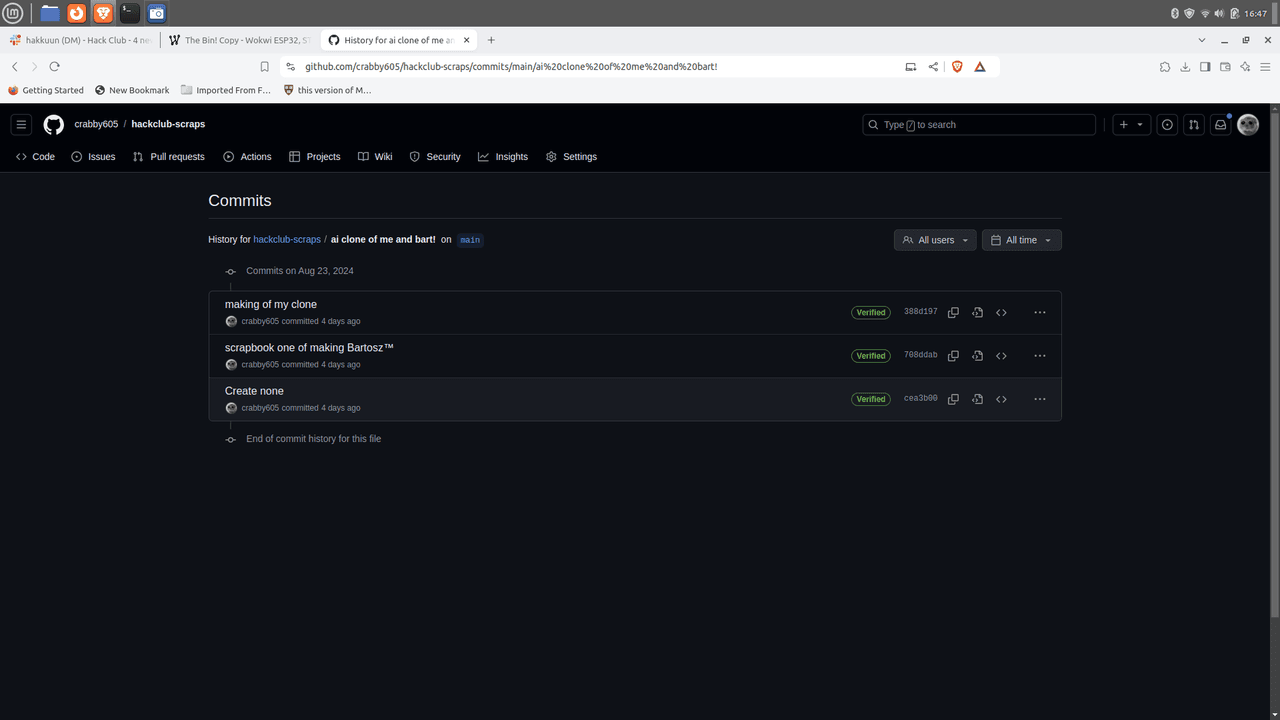The image size is (1280, 720).
Task: Copy full SHA for commit 388d197
Action: (953, 313)
